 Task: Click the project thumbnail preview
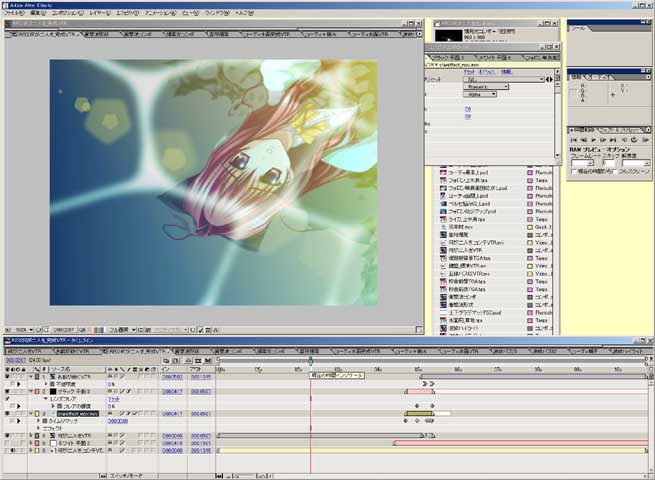[449, 36]
